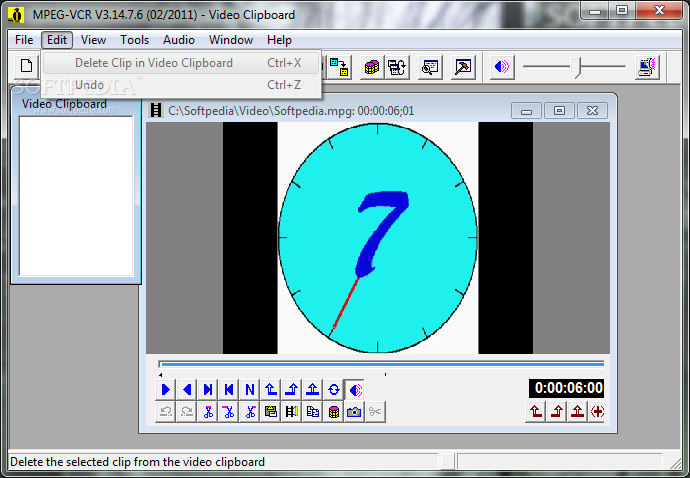Open the Tools menu
Image resolution: width=690 pixels, height=478 pixels.
tap(135, 40)
